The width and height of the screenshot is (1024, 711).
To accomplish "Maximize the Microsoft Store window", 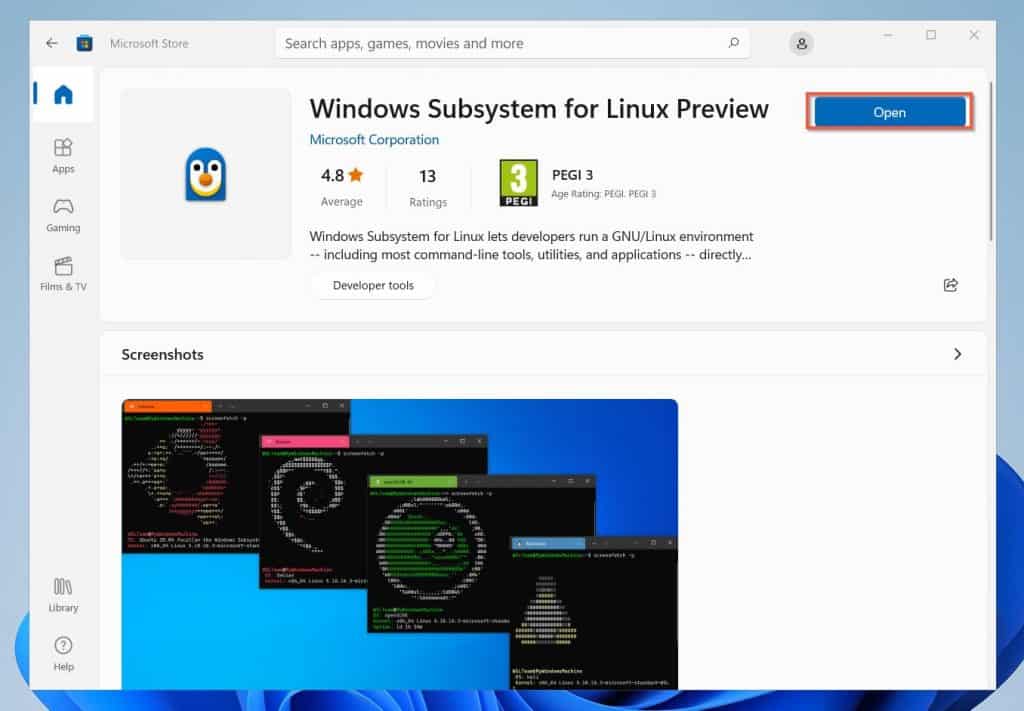I will pos(931,35).
